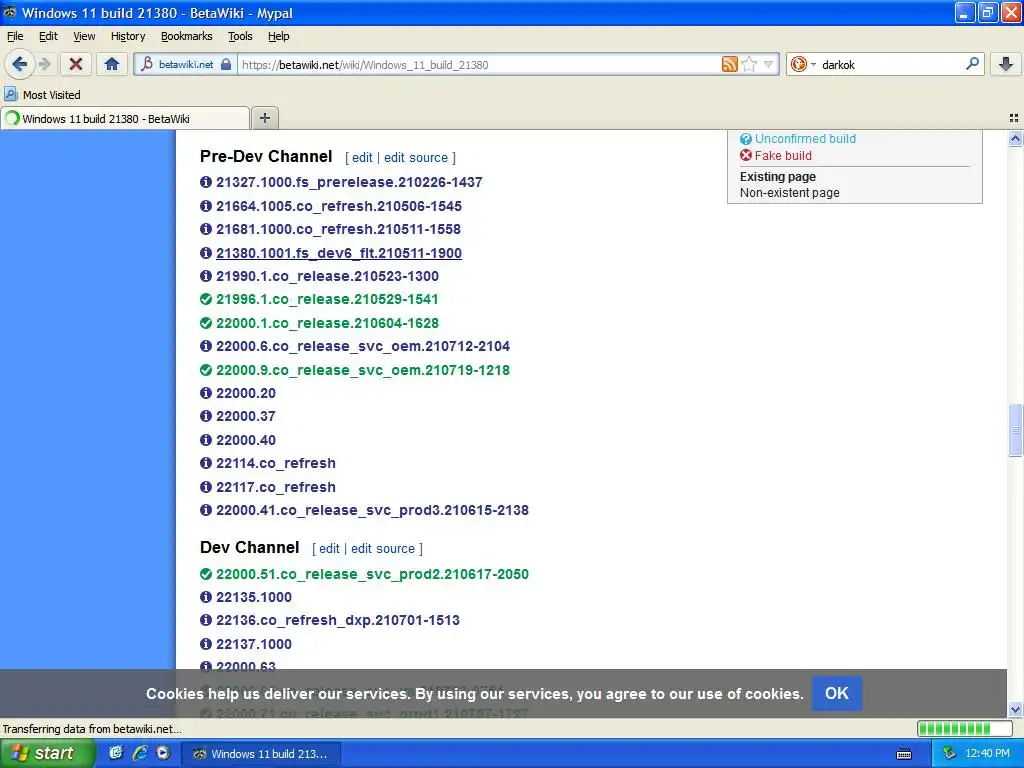Open build 21664.1005.co_refresh.210506-1545
Viewport: 1024px width, 768px height.
point(338,206)
